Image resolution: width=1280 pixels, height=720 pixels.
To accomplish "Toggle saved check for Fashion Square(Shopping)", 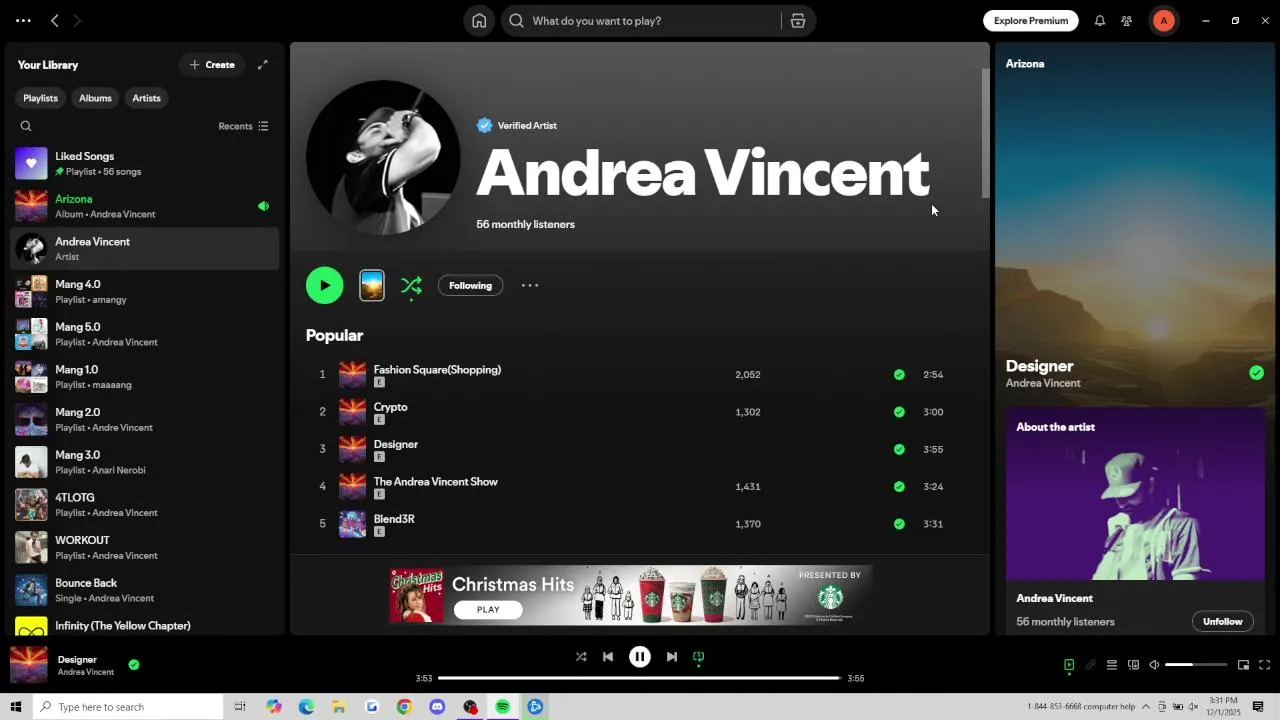I will [899, 374].
